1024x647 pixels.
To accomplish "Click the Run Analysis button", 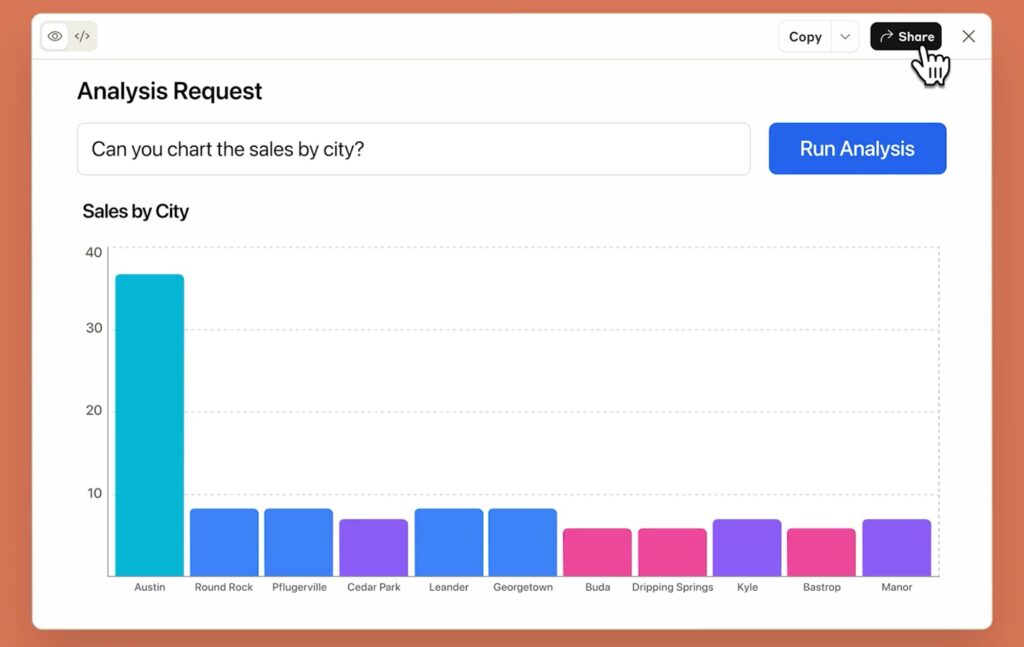I will coord(857,149).
